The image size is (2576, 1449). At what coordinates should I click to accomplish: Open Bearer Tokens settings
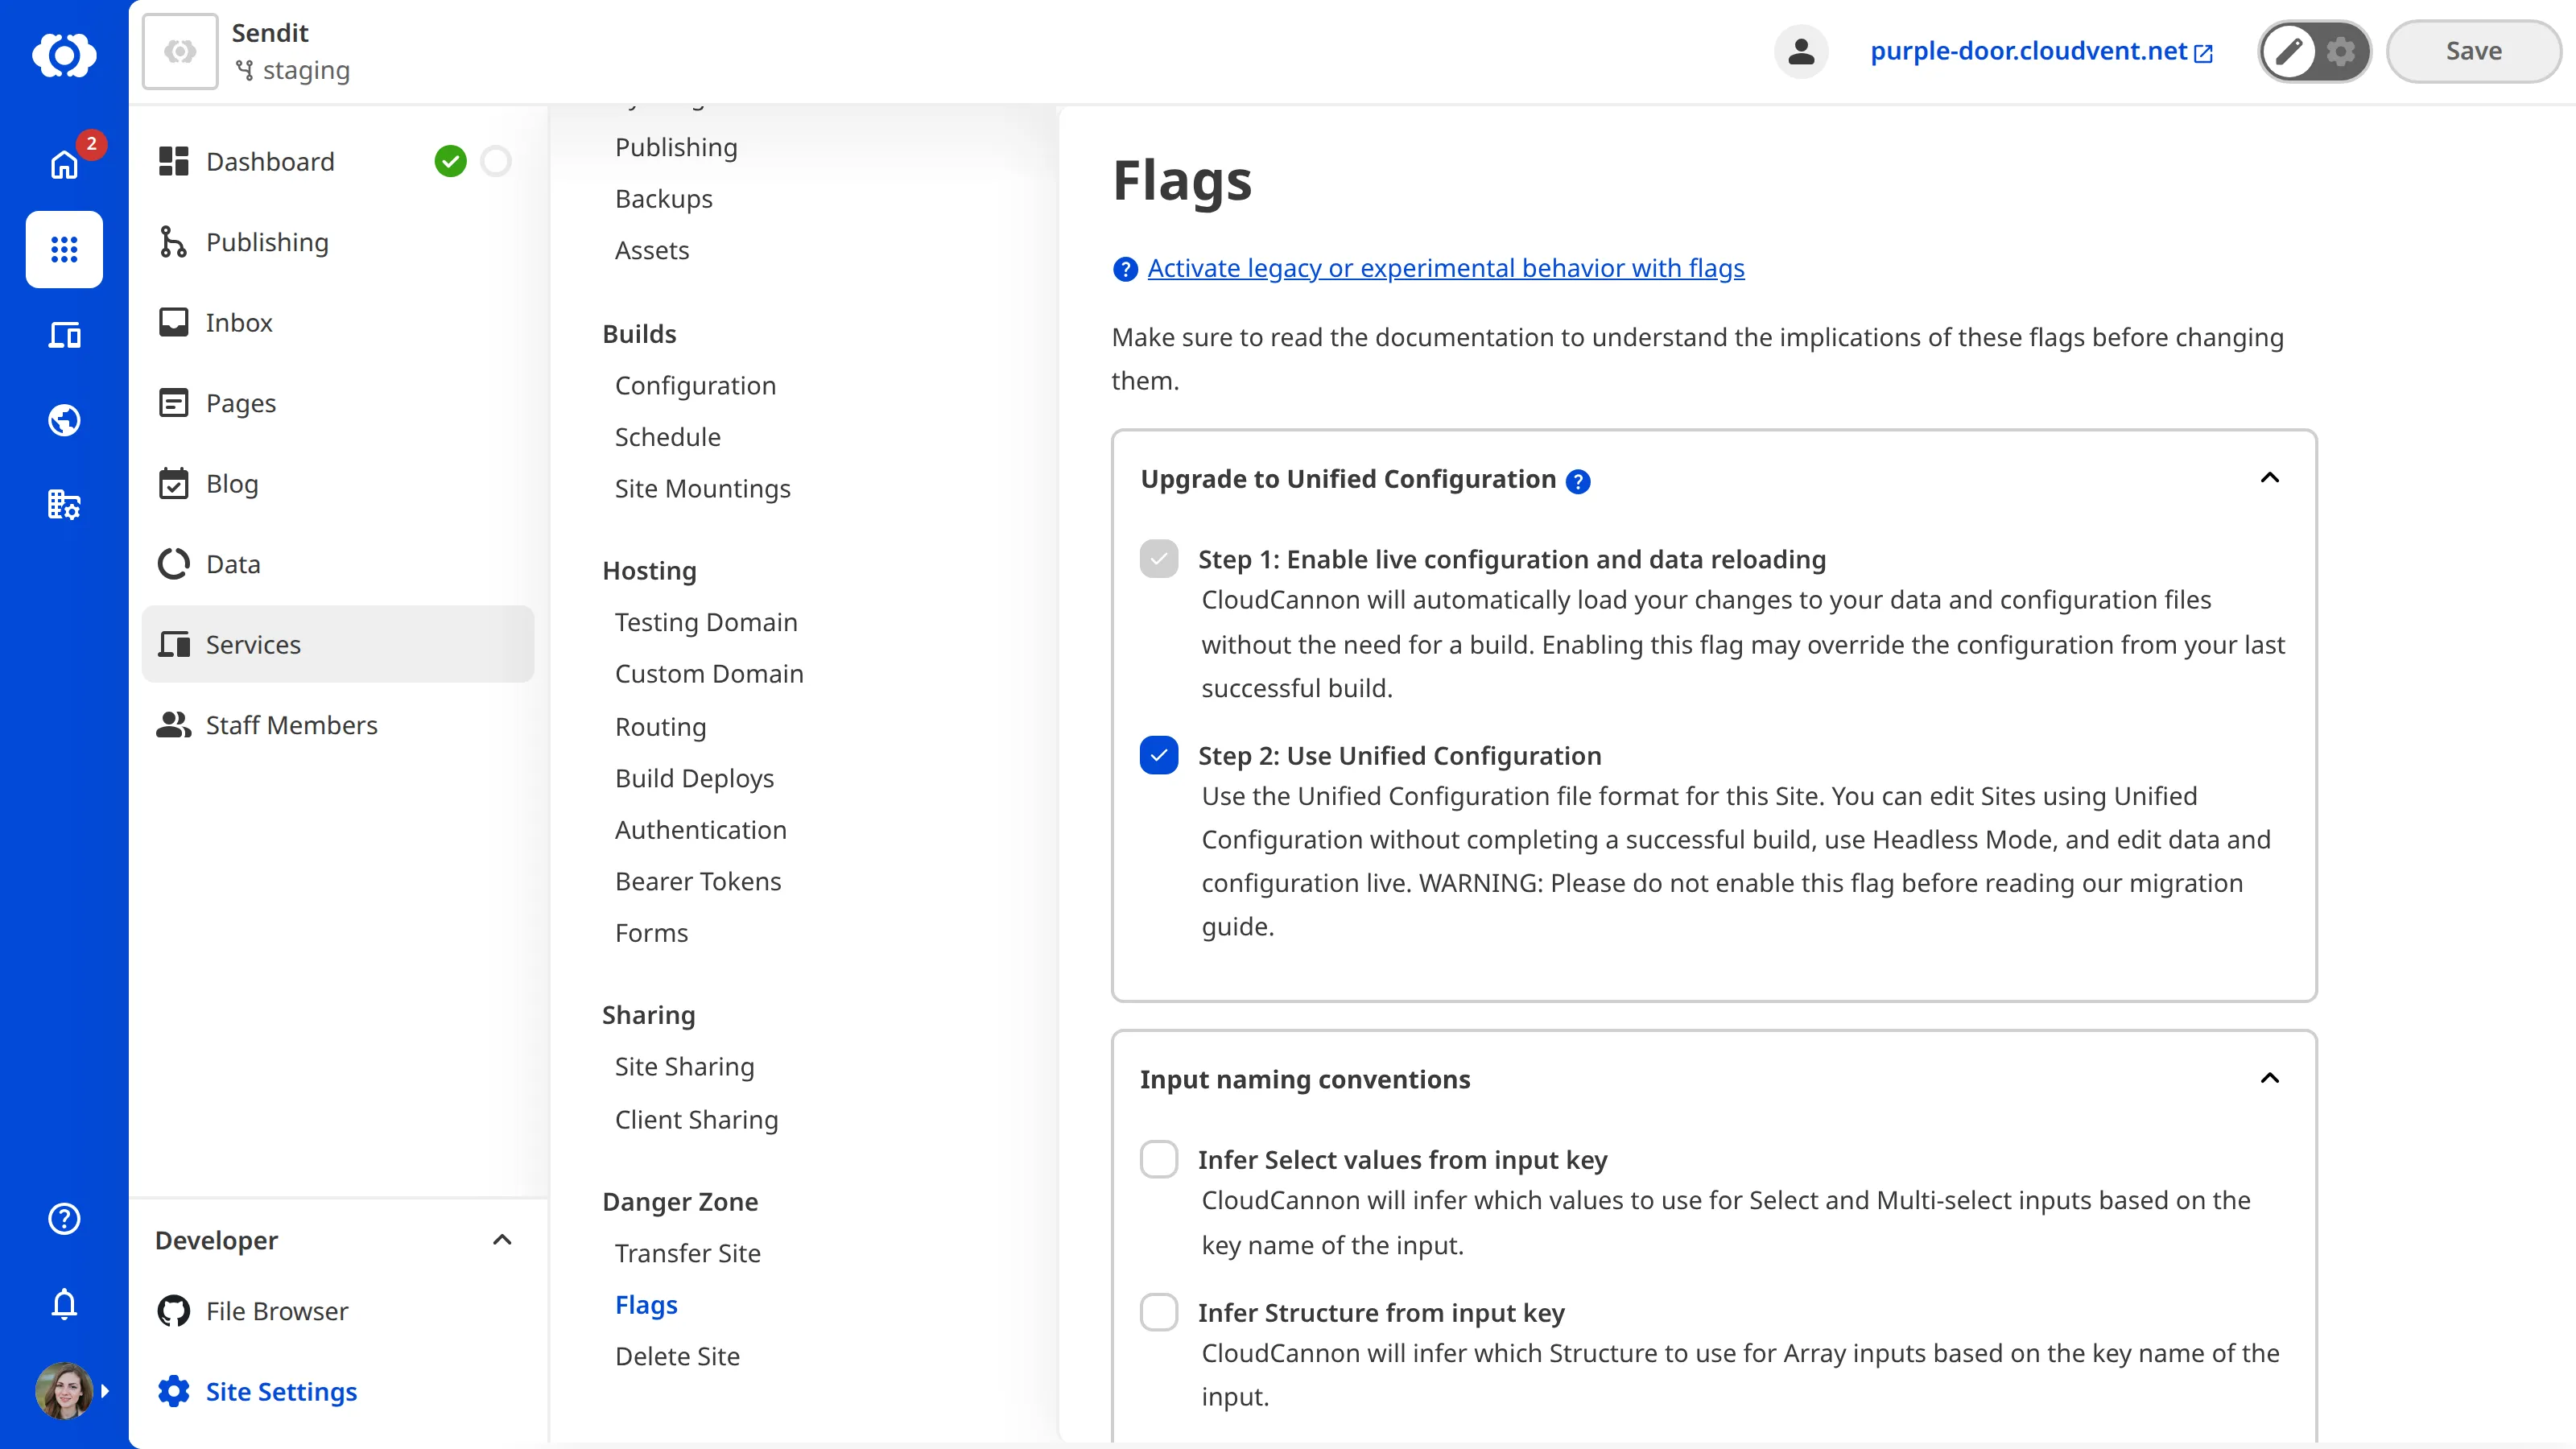click(x=698, y=881)
